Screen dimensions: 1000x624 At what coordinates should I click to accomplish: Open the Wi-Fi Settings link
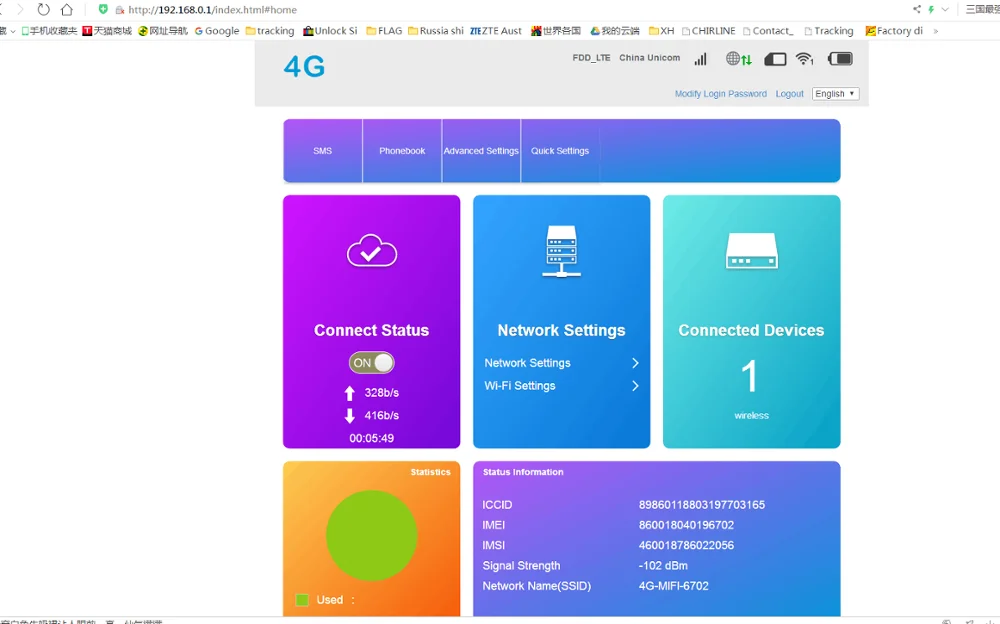pyautogui.click(x=520, y=386)
